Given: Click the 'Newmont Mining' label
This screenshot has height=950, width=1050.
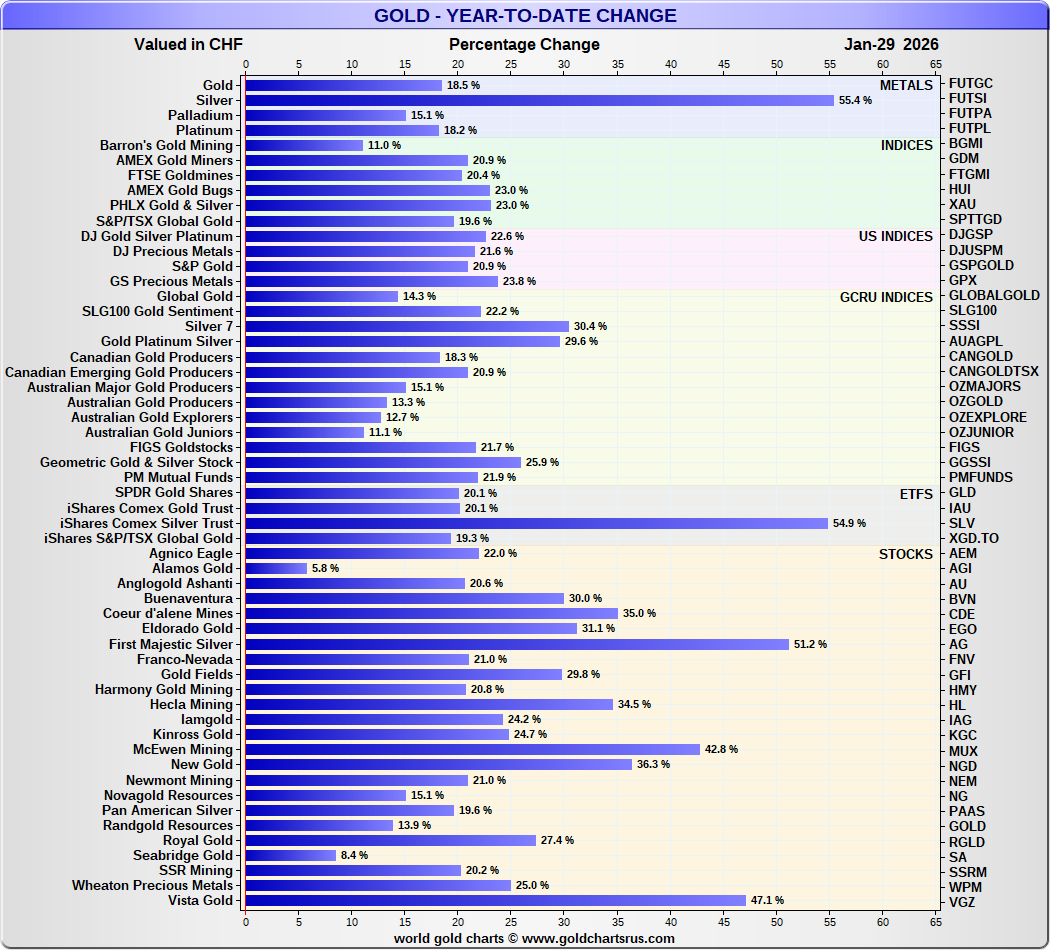Looking at the screenshot, I should tap(179, 781).
